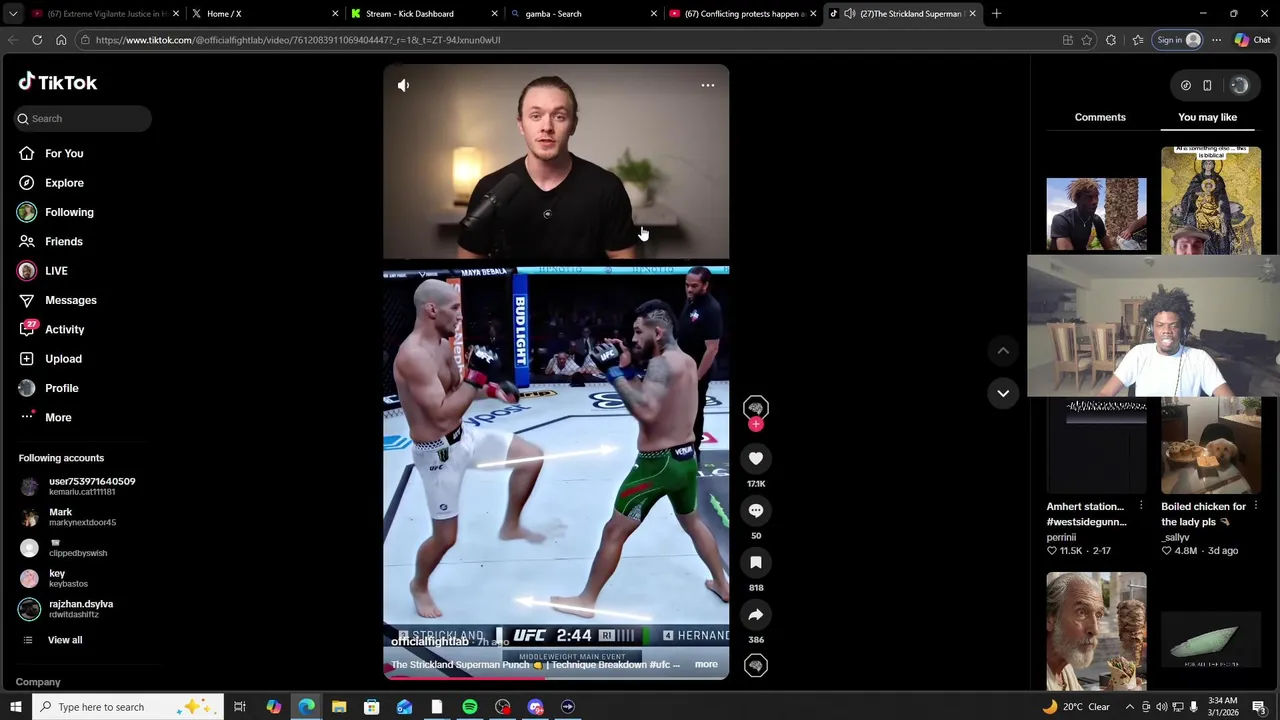
Task: Open rajzhan.dsylva following account
Action: click(66, 609)
